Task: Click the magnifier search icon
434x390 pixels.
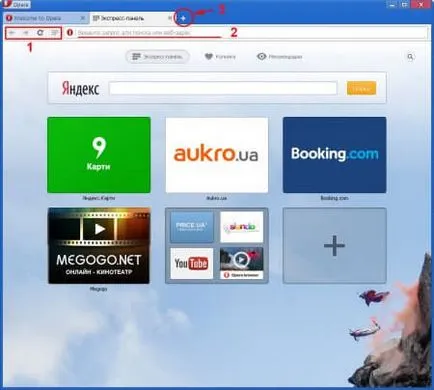Action: (x=410, y=57)
